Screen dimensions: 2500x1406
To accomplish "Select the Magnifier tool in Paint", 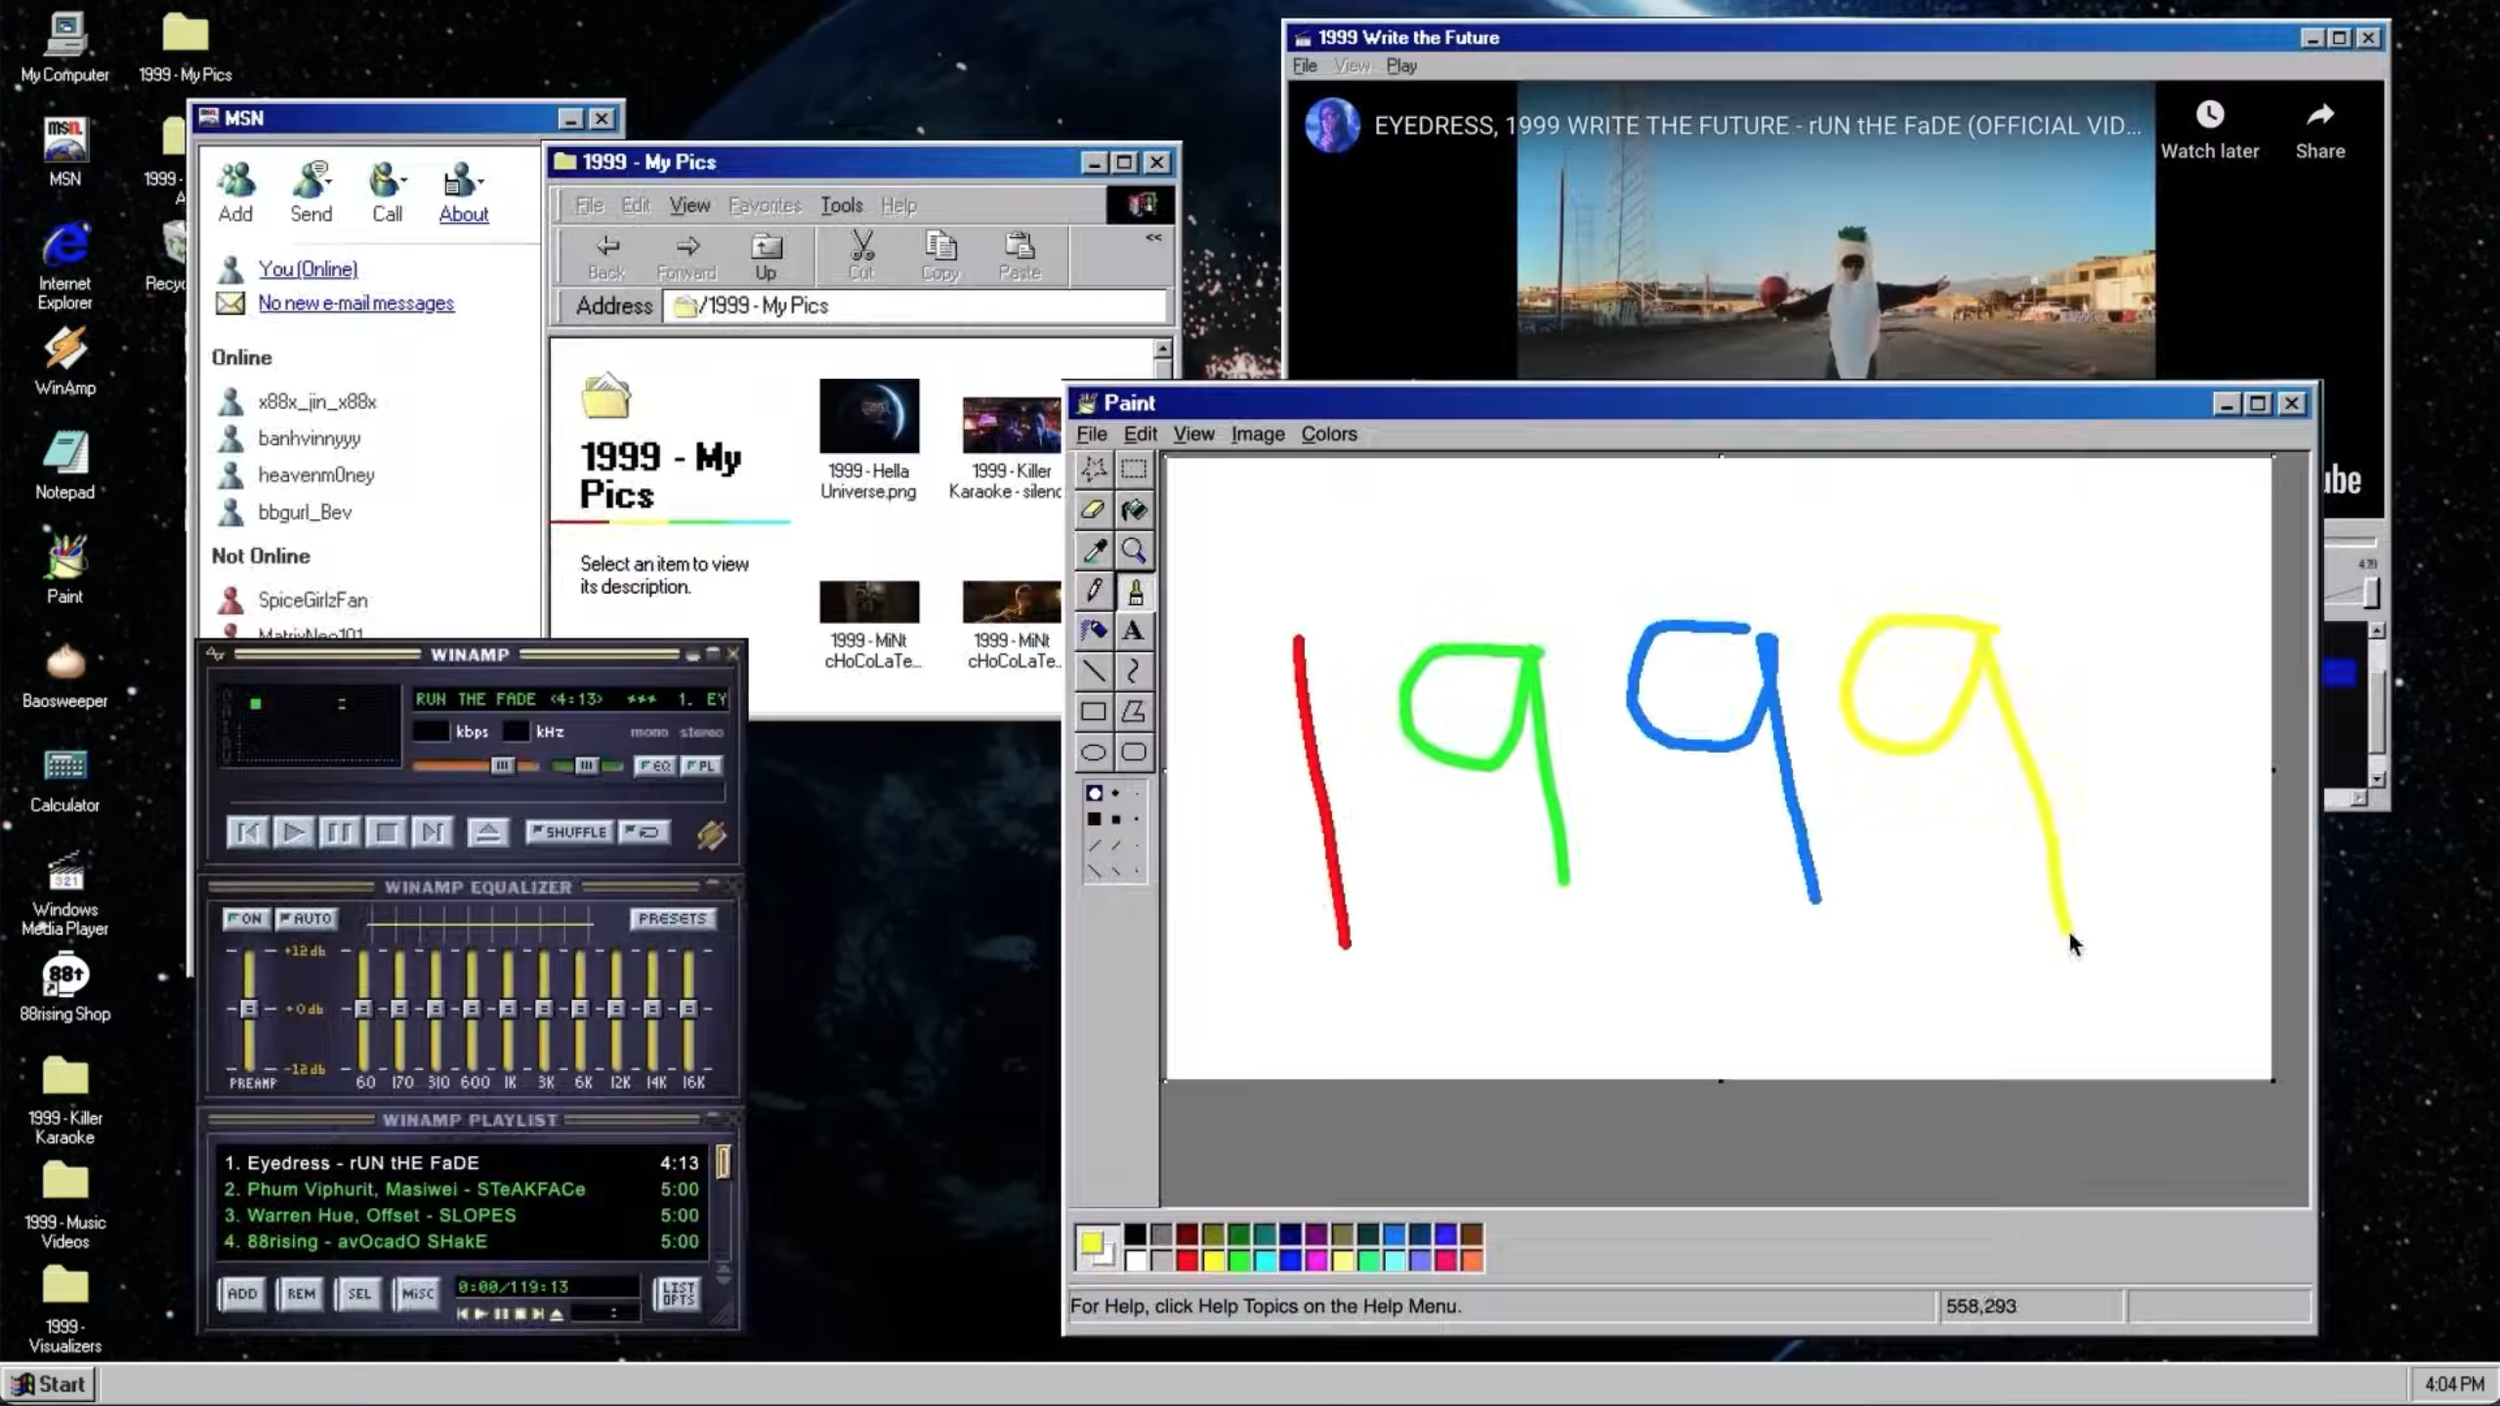I will click(1133, 551).
